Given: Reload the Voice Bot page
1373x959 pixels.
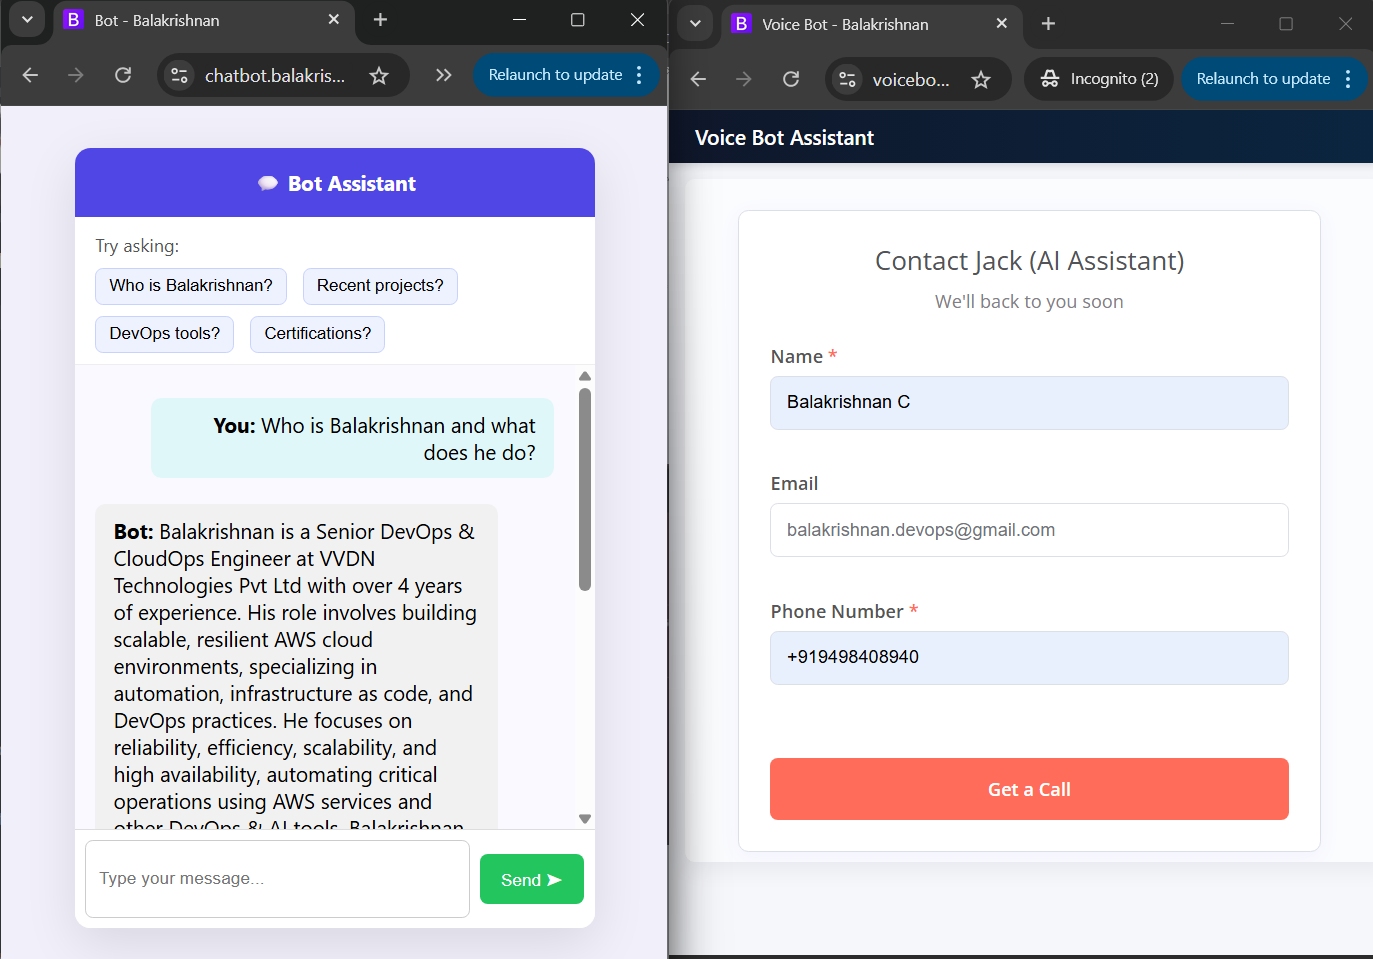Looking at the screenshot, I should tap(791, 79).
